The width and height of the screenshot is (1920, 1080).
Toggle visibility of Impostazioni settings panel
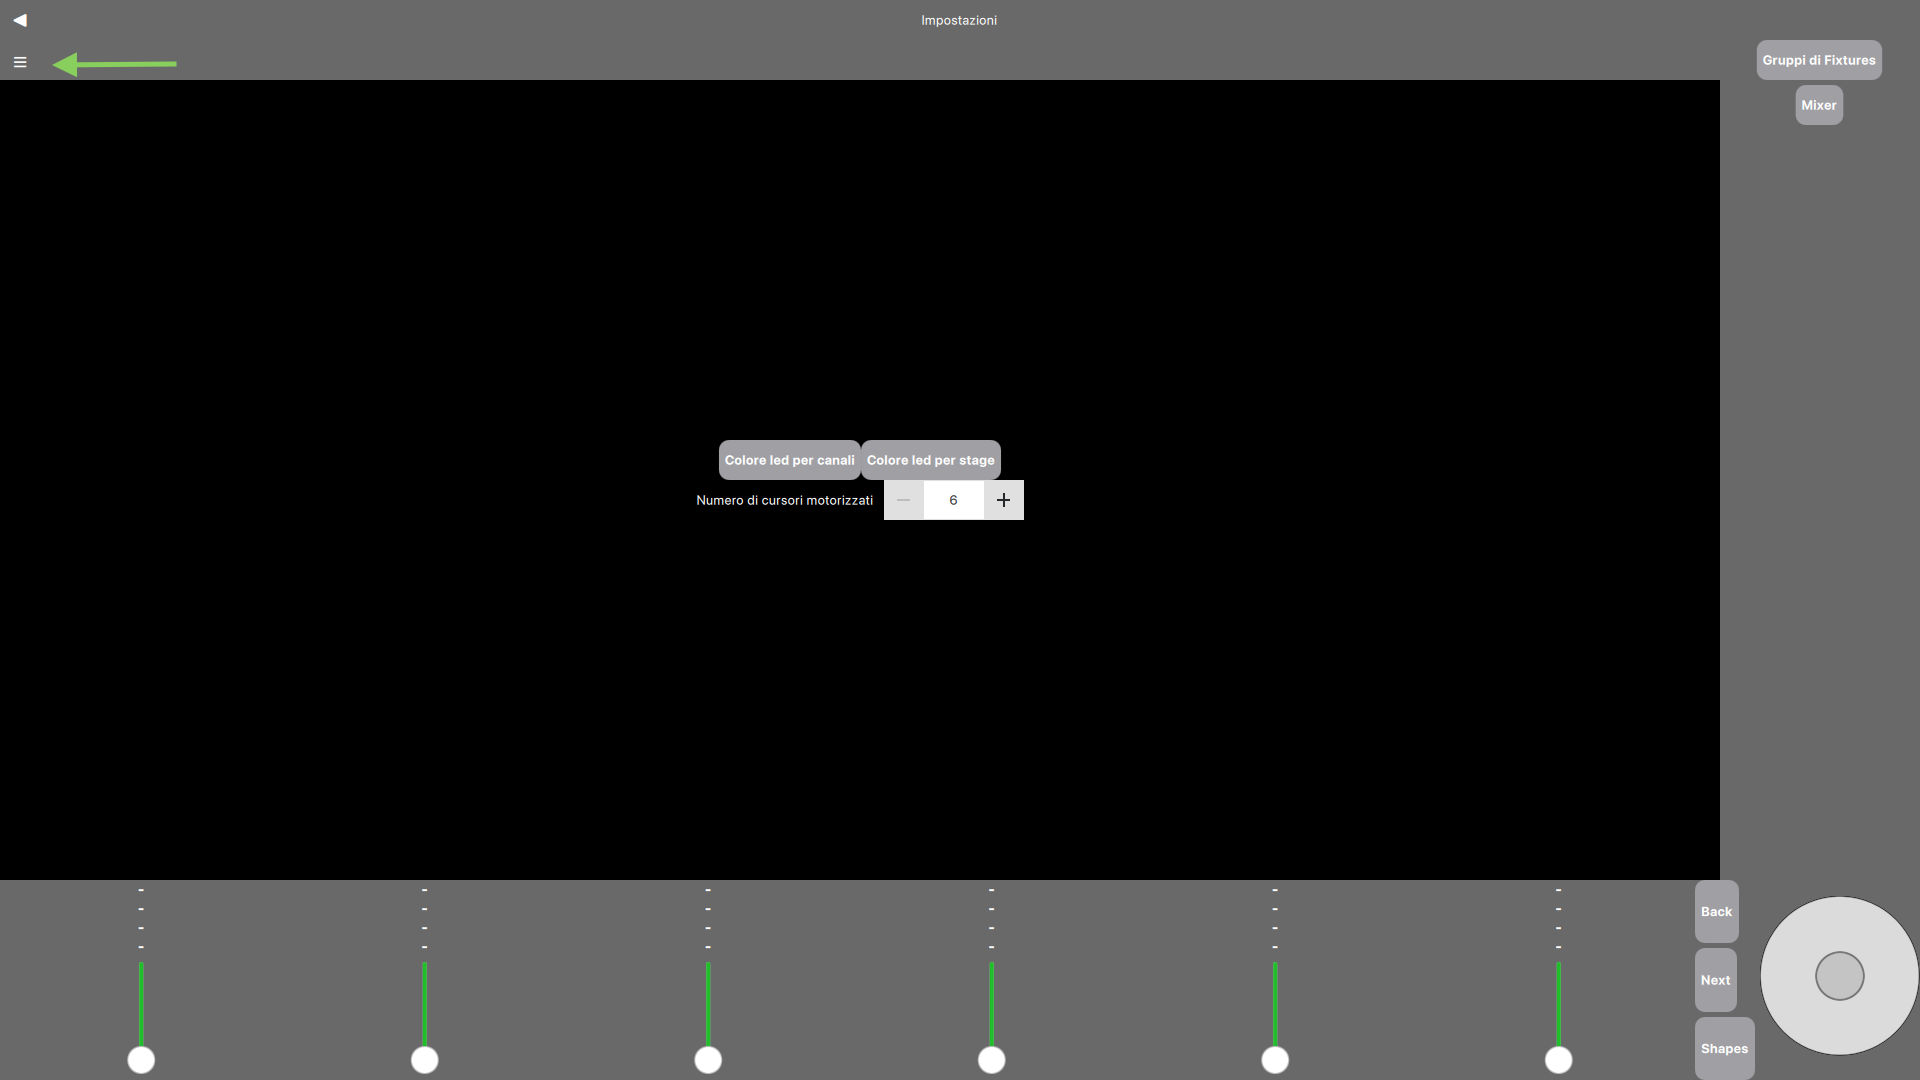20,61
